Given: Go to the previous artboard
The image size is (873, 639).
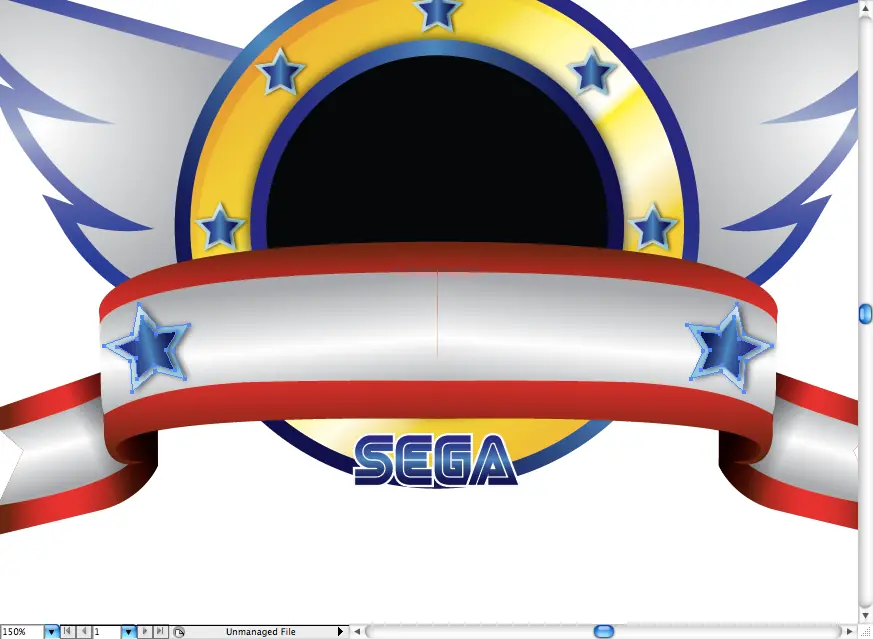Looking at the screenshot, I should (x=84, y=631).
